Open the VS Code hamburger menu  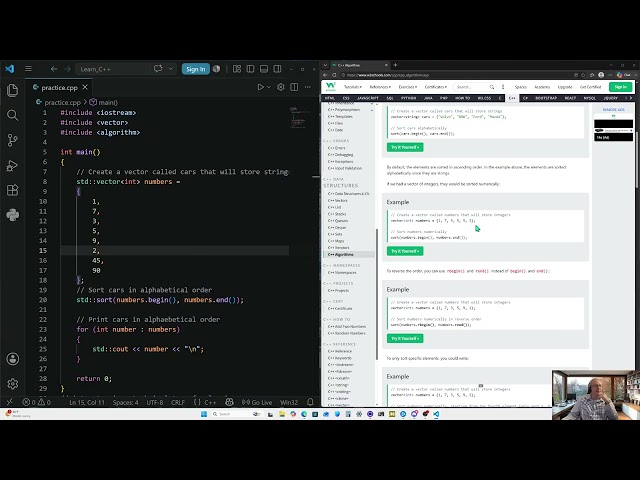[28, 69]
